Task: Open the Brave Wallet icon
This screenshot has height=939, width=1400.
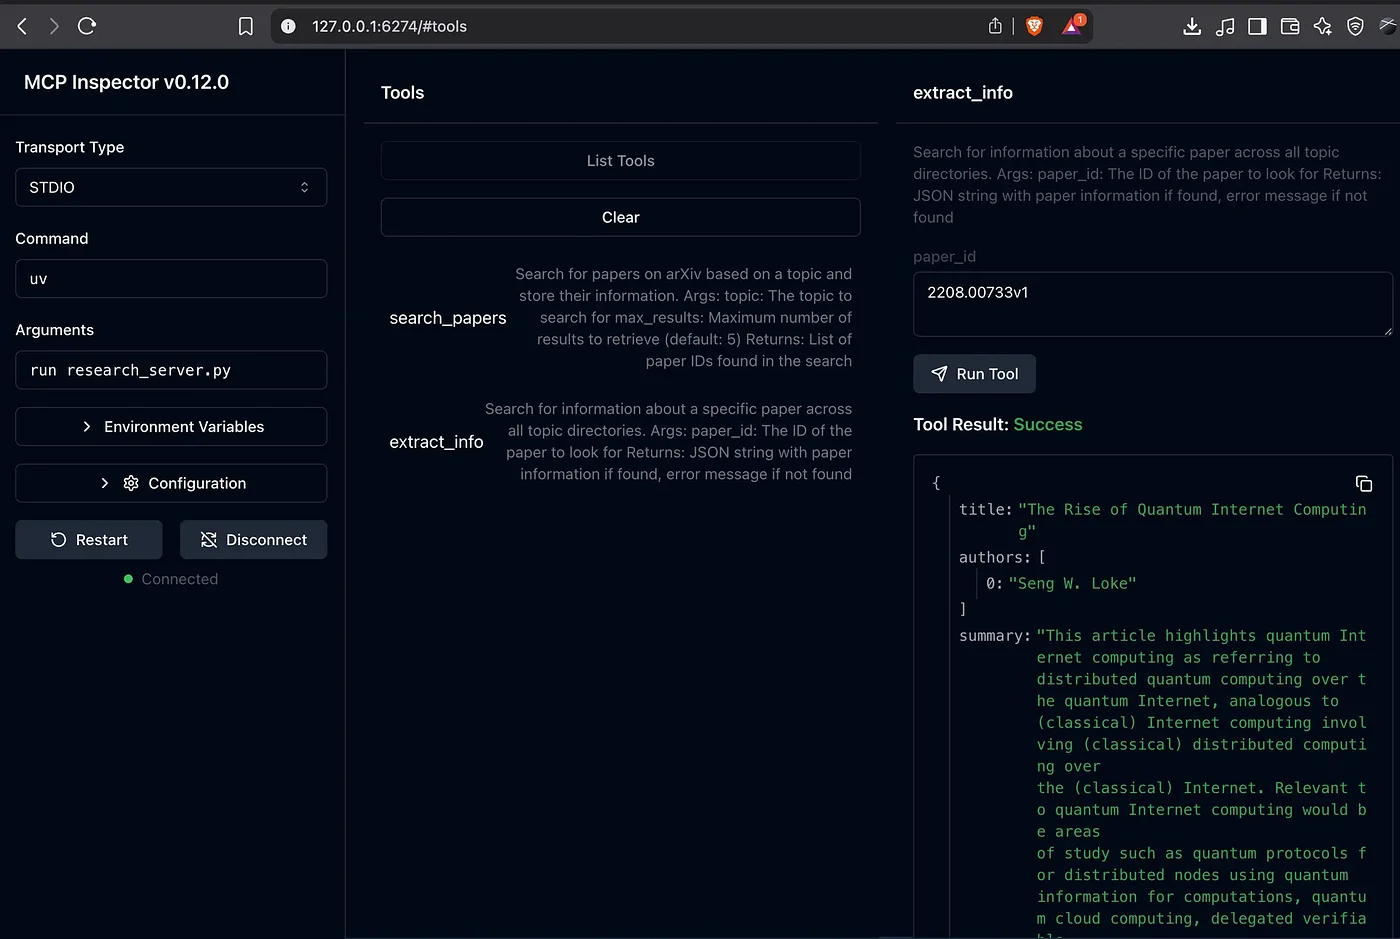Action: click(x=1289, y=26)
